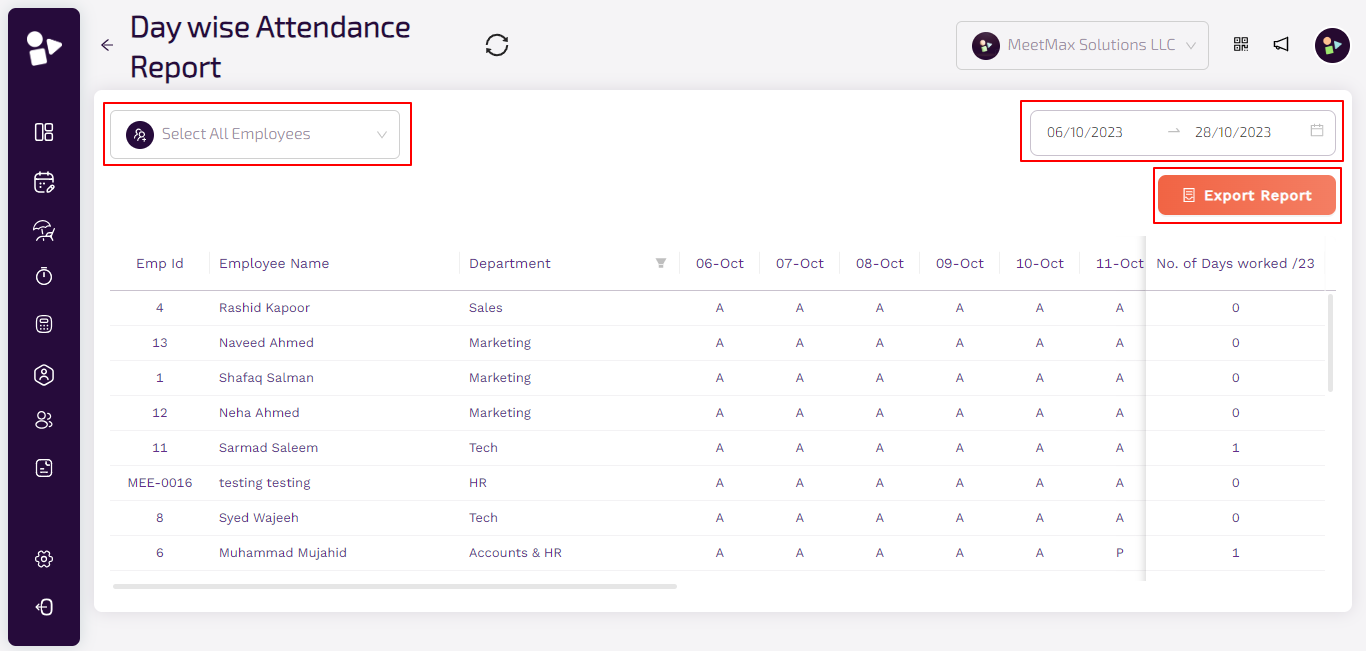Open the reports sidebar icon
The width and height of the screenshot is (1366, 651).
coord(44,467)
